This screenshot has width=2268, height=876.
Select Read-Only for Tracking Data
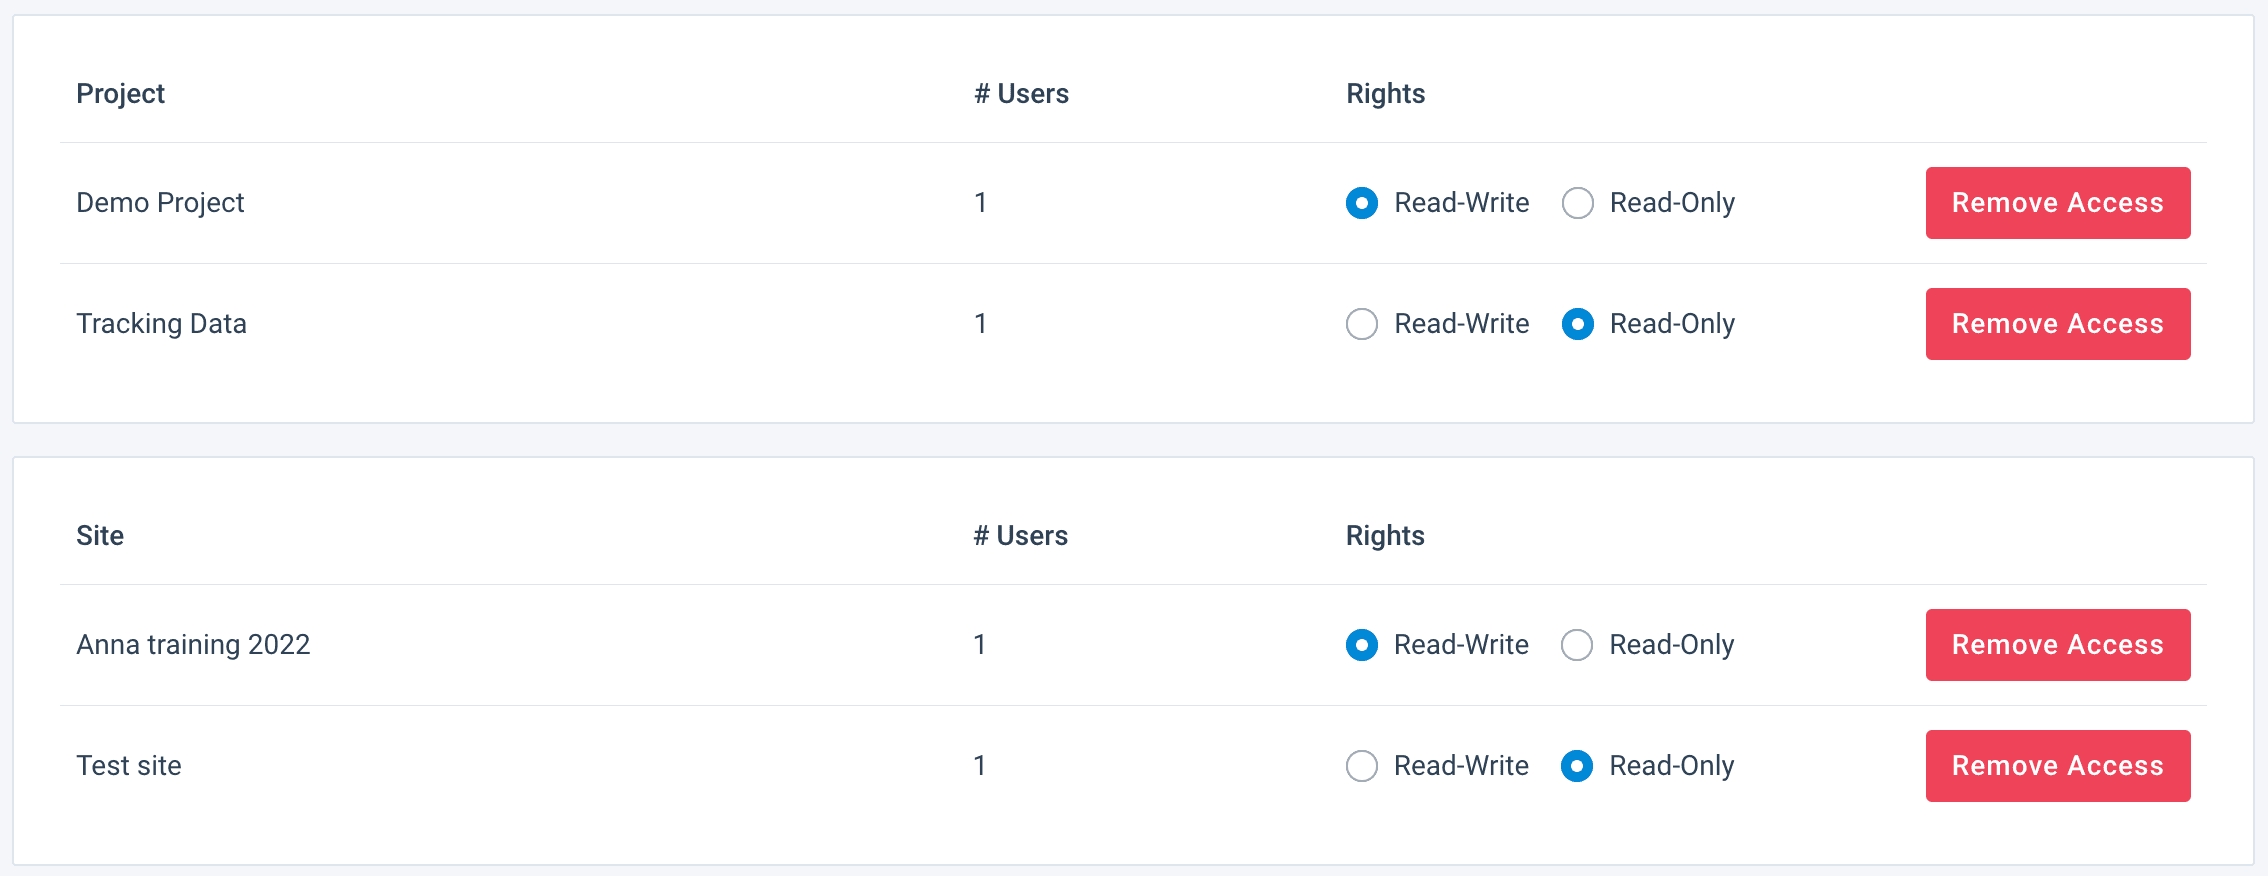point(1578,324)
